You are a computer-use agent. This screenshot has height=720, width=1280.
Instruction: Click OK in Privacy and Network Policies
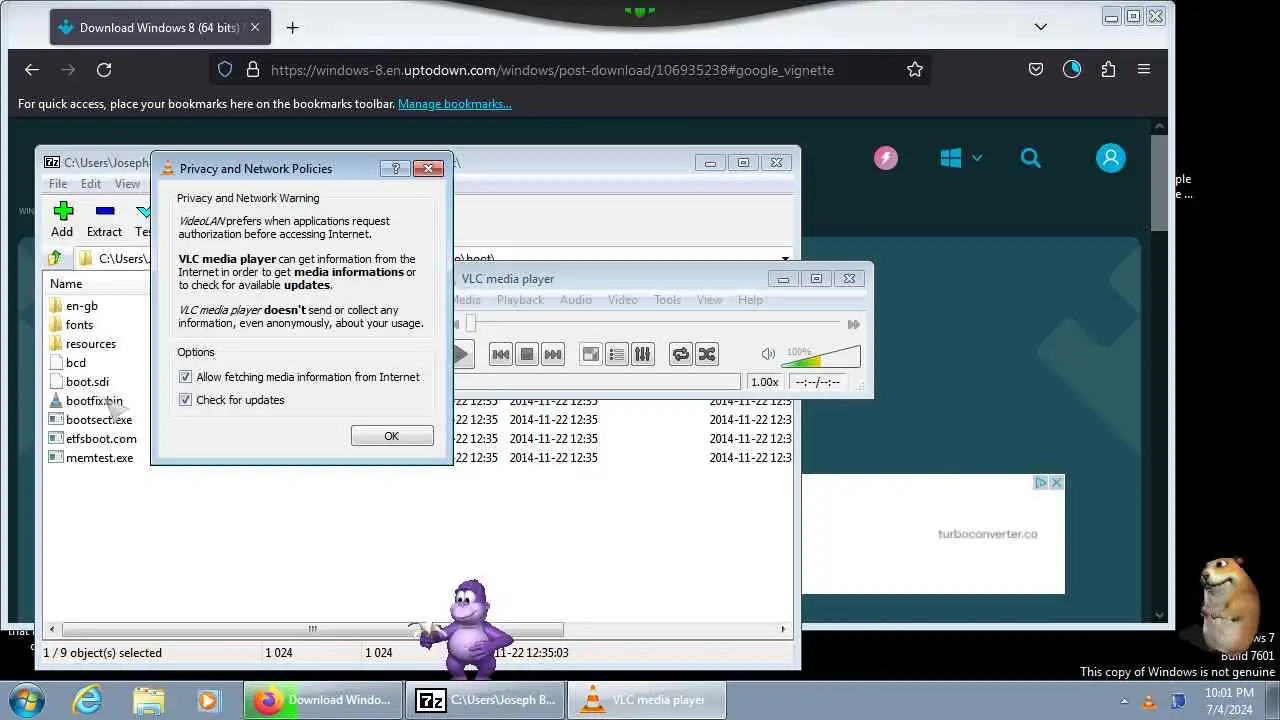click(x=392, y=436)
